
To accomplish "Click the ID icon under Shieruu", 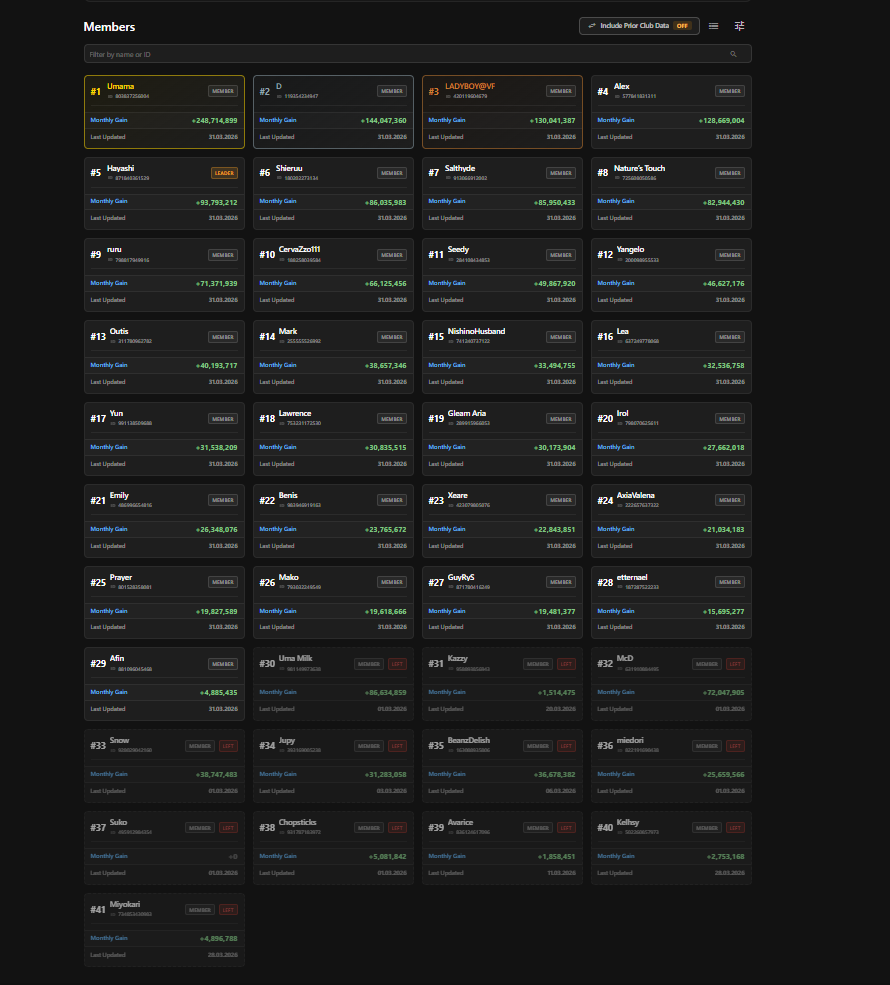I will tap(279, 178).
